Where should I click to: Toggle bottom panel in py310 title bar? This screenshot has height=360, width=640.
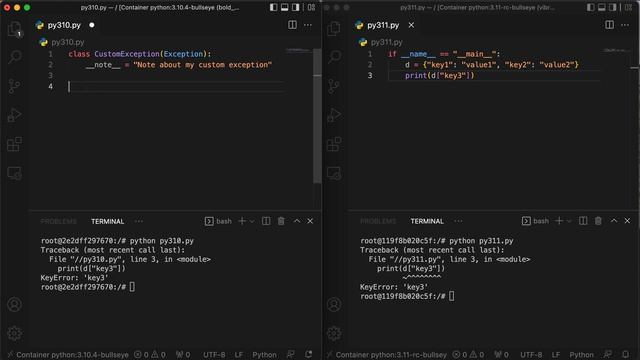click(x=284, y=7)
